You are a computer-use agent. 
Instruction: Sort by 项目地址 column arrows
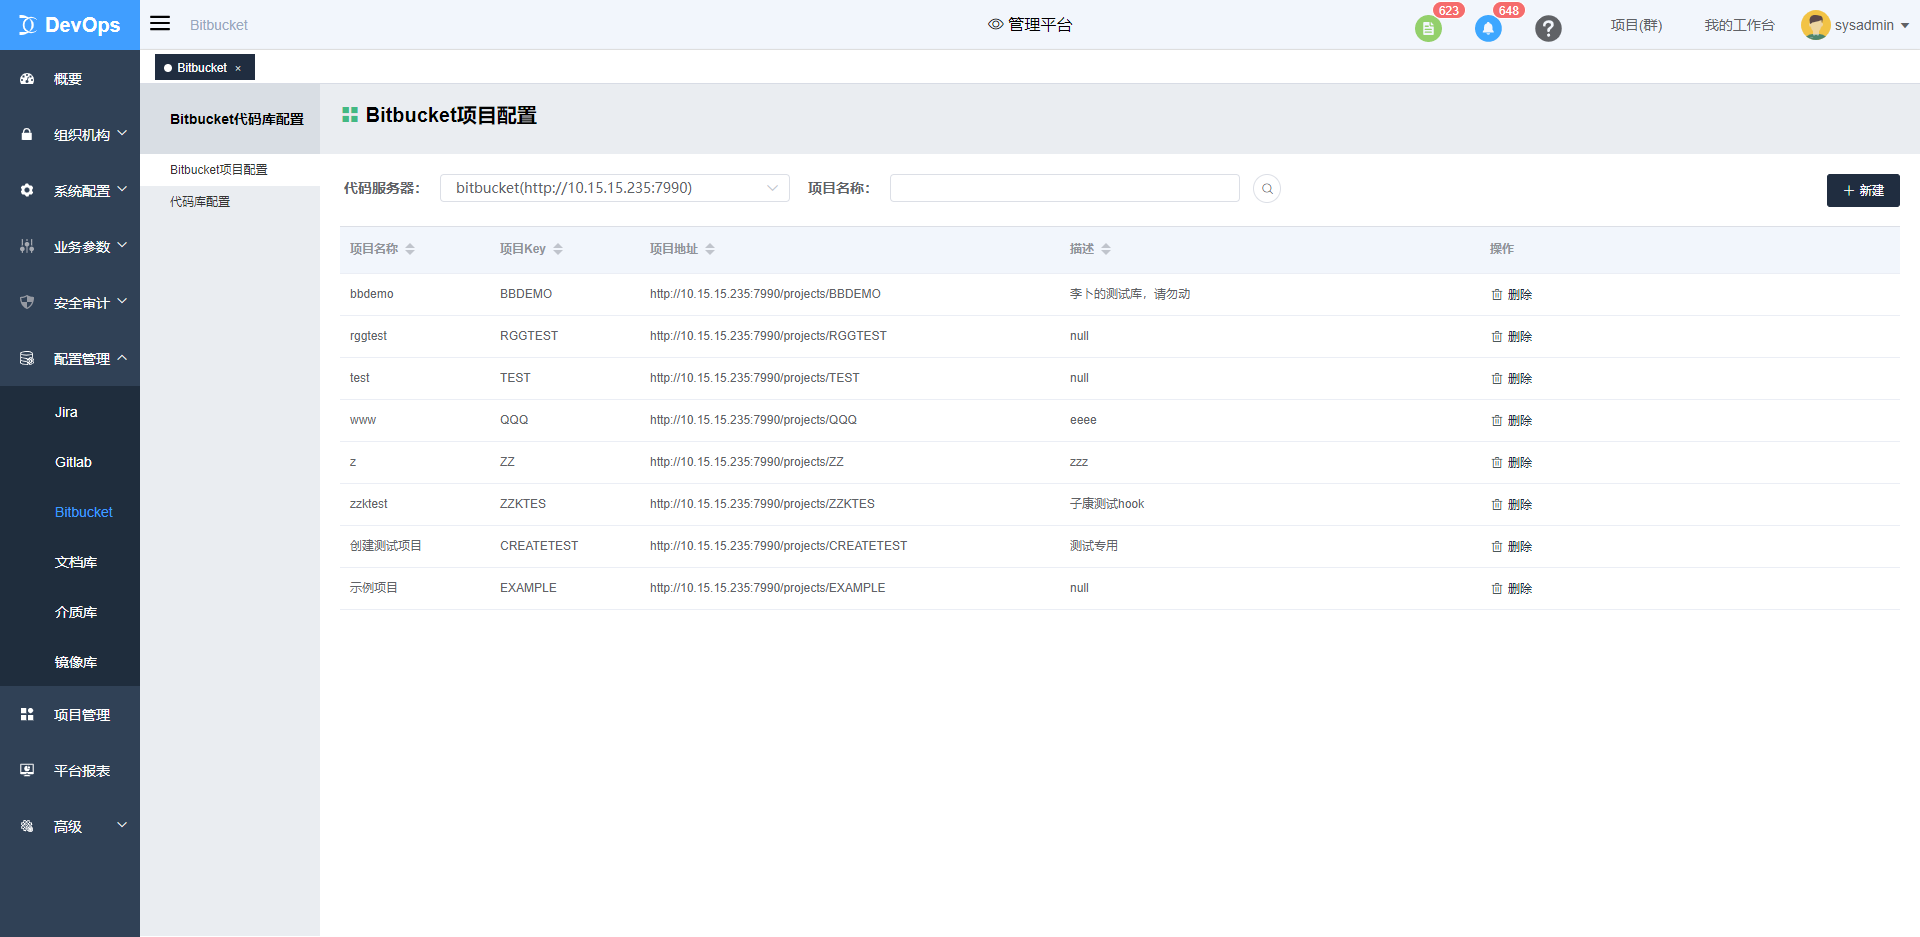[710, 249]
